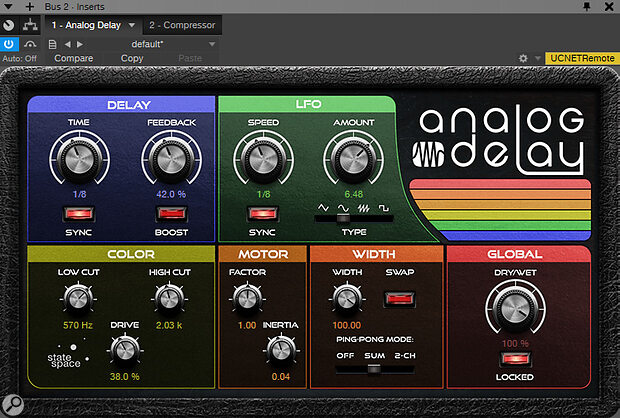Go to the previous preset arrow
The width and height of the screenshot is (620, 418).
coord(68,44)
